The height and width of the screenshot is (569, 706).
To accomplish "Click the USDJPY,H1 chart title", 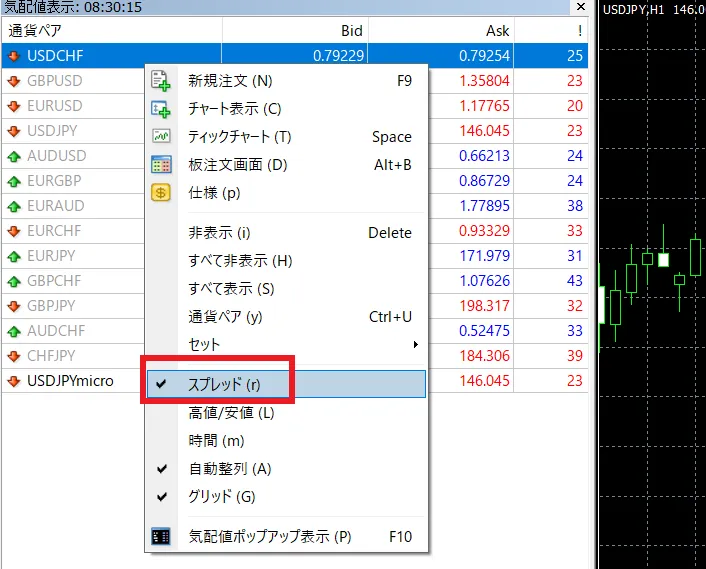I will tap(633, 9).
